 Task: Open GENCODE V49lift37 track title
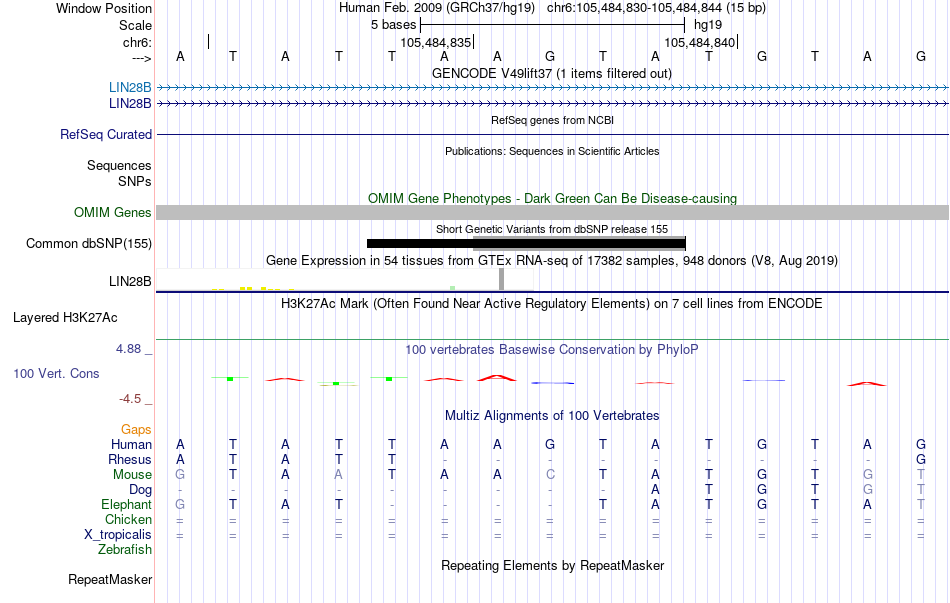click(x=552, y=73)
